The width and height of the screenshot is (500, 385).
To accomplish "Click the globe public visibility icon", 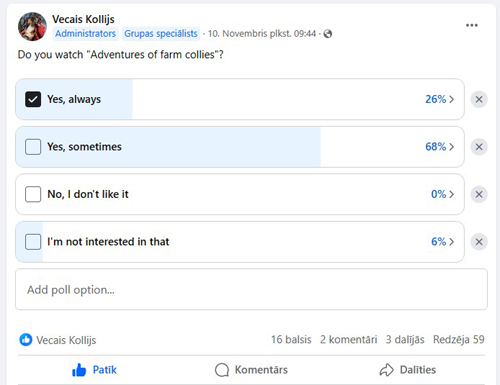I will point(328,34).
